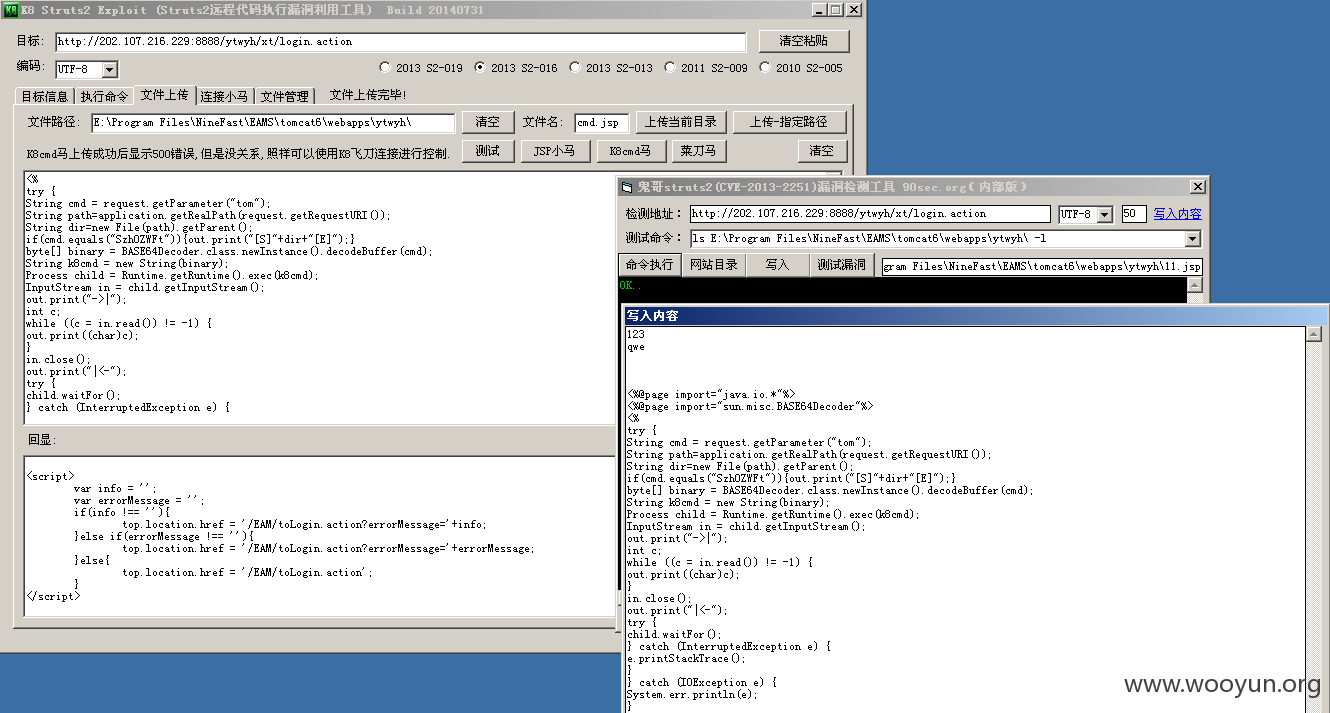This screenshot has width=1330, height=713.
Task: Click the K8cmd马 button
Action: point(630,151)
